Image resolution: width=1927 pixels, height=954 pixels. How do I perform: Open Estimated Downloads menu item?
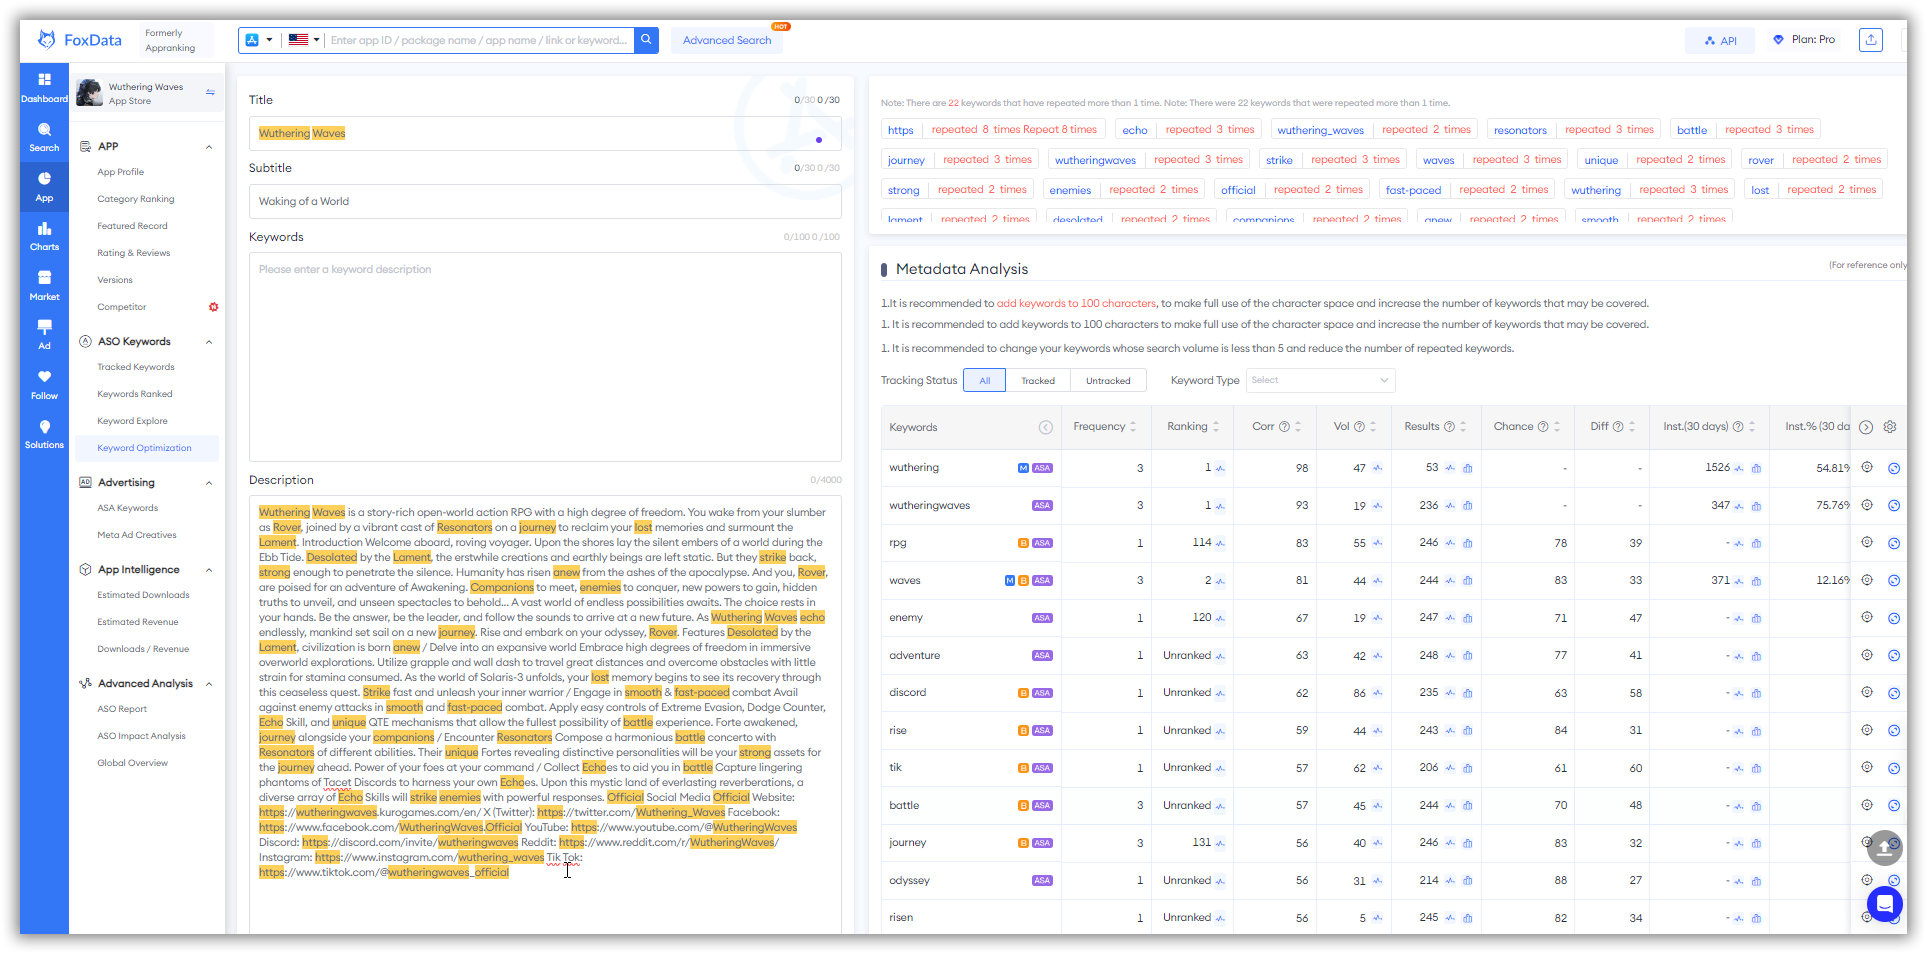[143, 595]
